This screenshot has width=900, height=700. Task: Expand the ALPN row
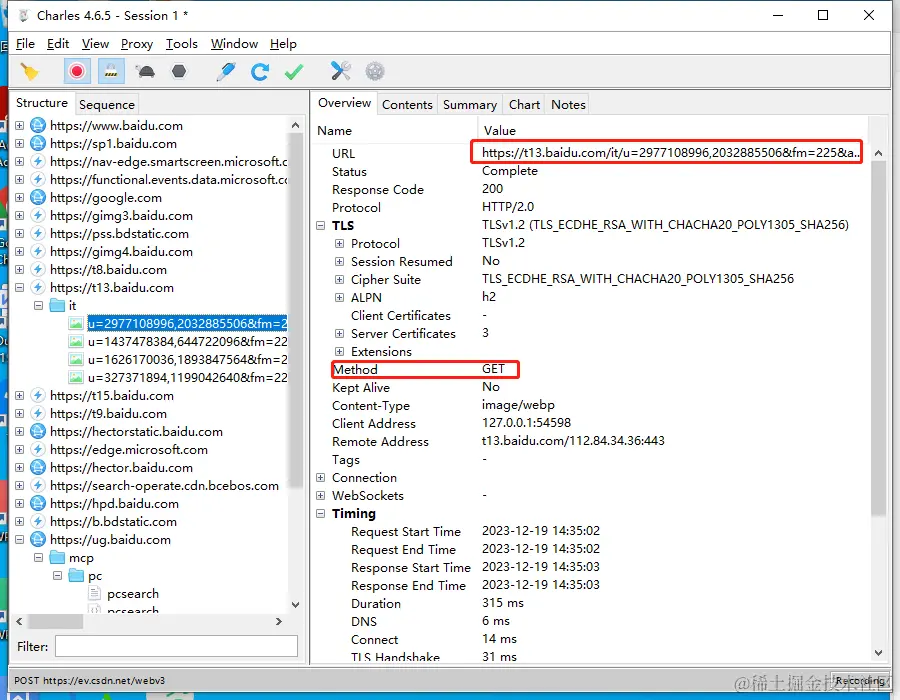point(339,297)
